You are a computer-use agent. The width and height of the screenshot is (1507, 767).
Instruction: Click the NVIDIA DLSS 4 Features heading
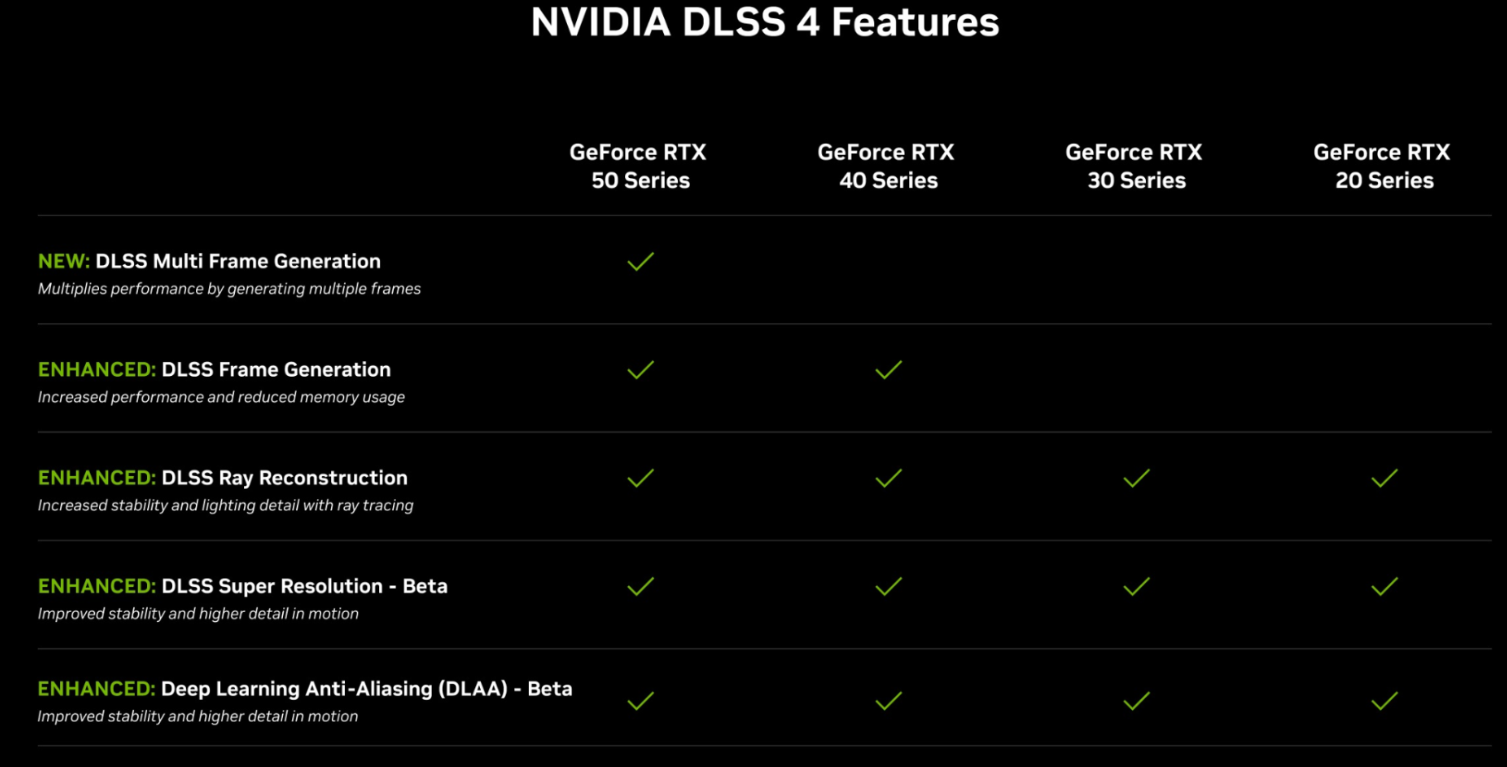pyautogui.click(x=765, y=22)
